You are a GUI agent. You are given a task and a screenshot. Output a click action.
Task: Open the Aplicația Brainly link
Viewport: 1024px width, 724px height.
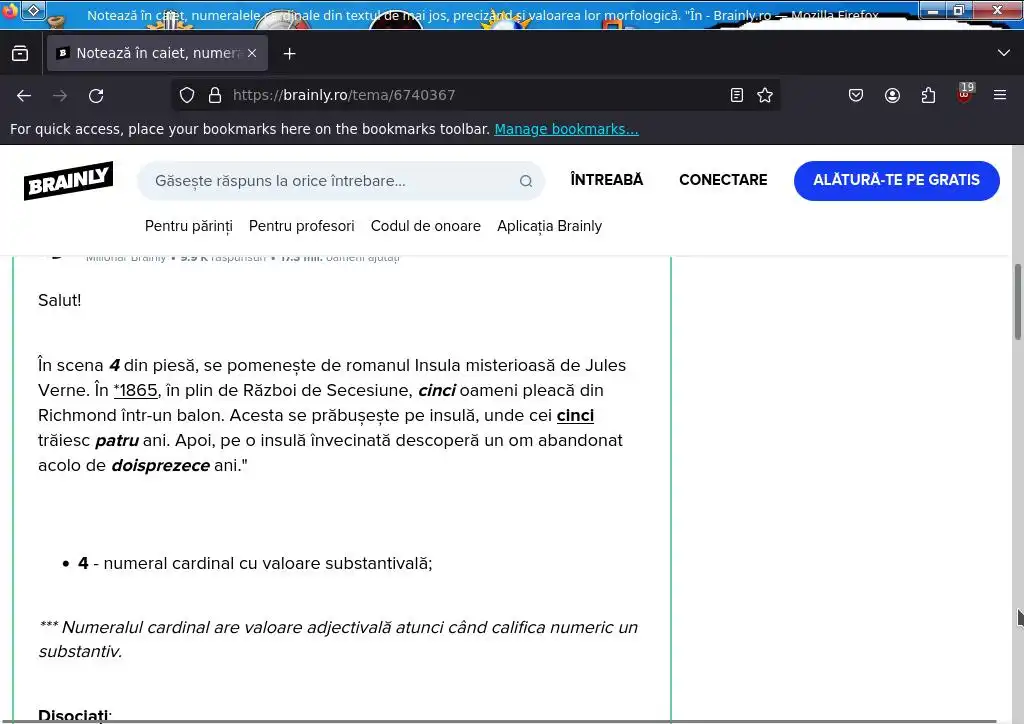(x=549, y=226)
